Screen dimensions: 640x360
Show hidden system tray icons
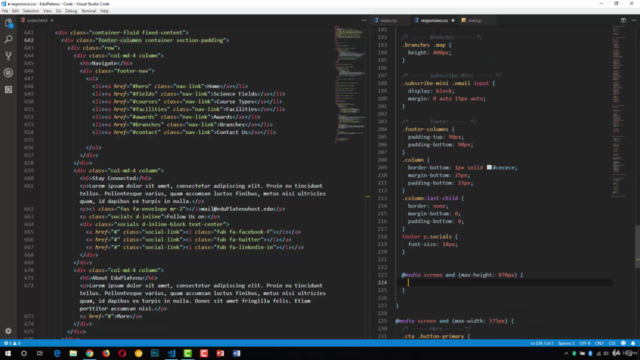(x=566, y=353)
